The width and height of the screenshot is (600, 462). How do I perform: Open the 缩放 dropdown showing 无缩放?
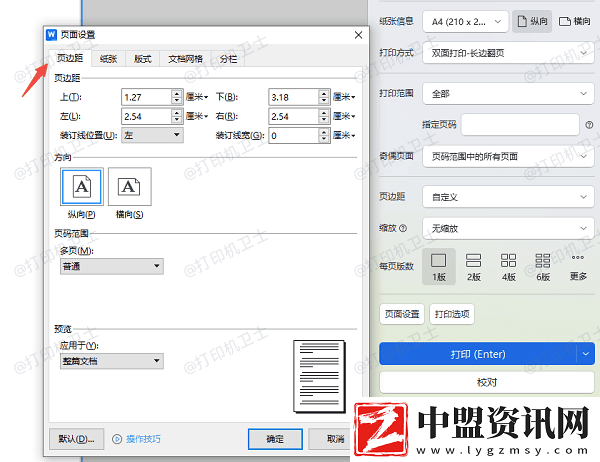point(509,229)
